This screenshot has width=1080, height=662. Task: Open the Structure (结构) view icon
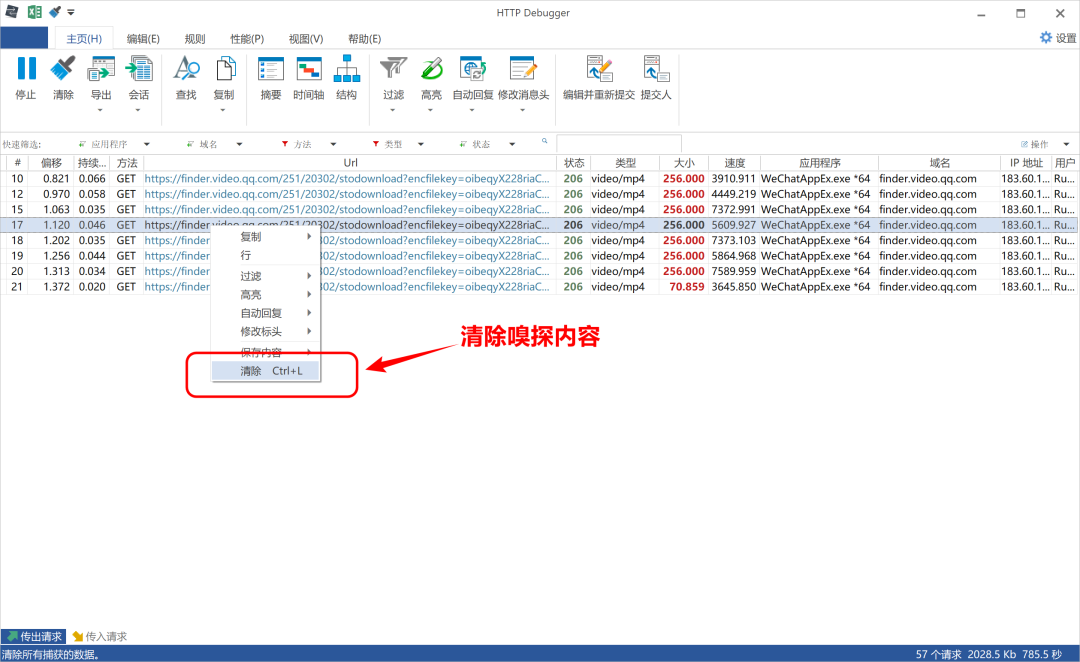coord(346,69)
